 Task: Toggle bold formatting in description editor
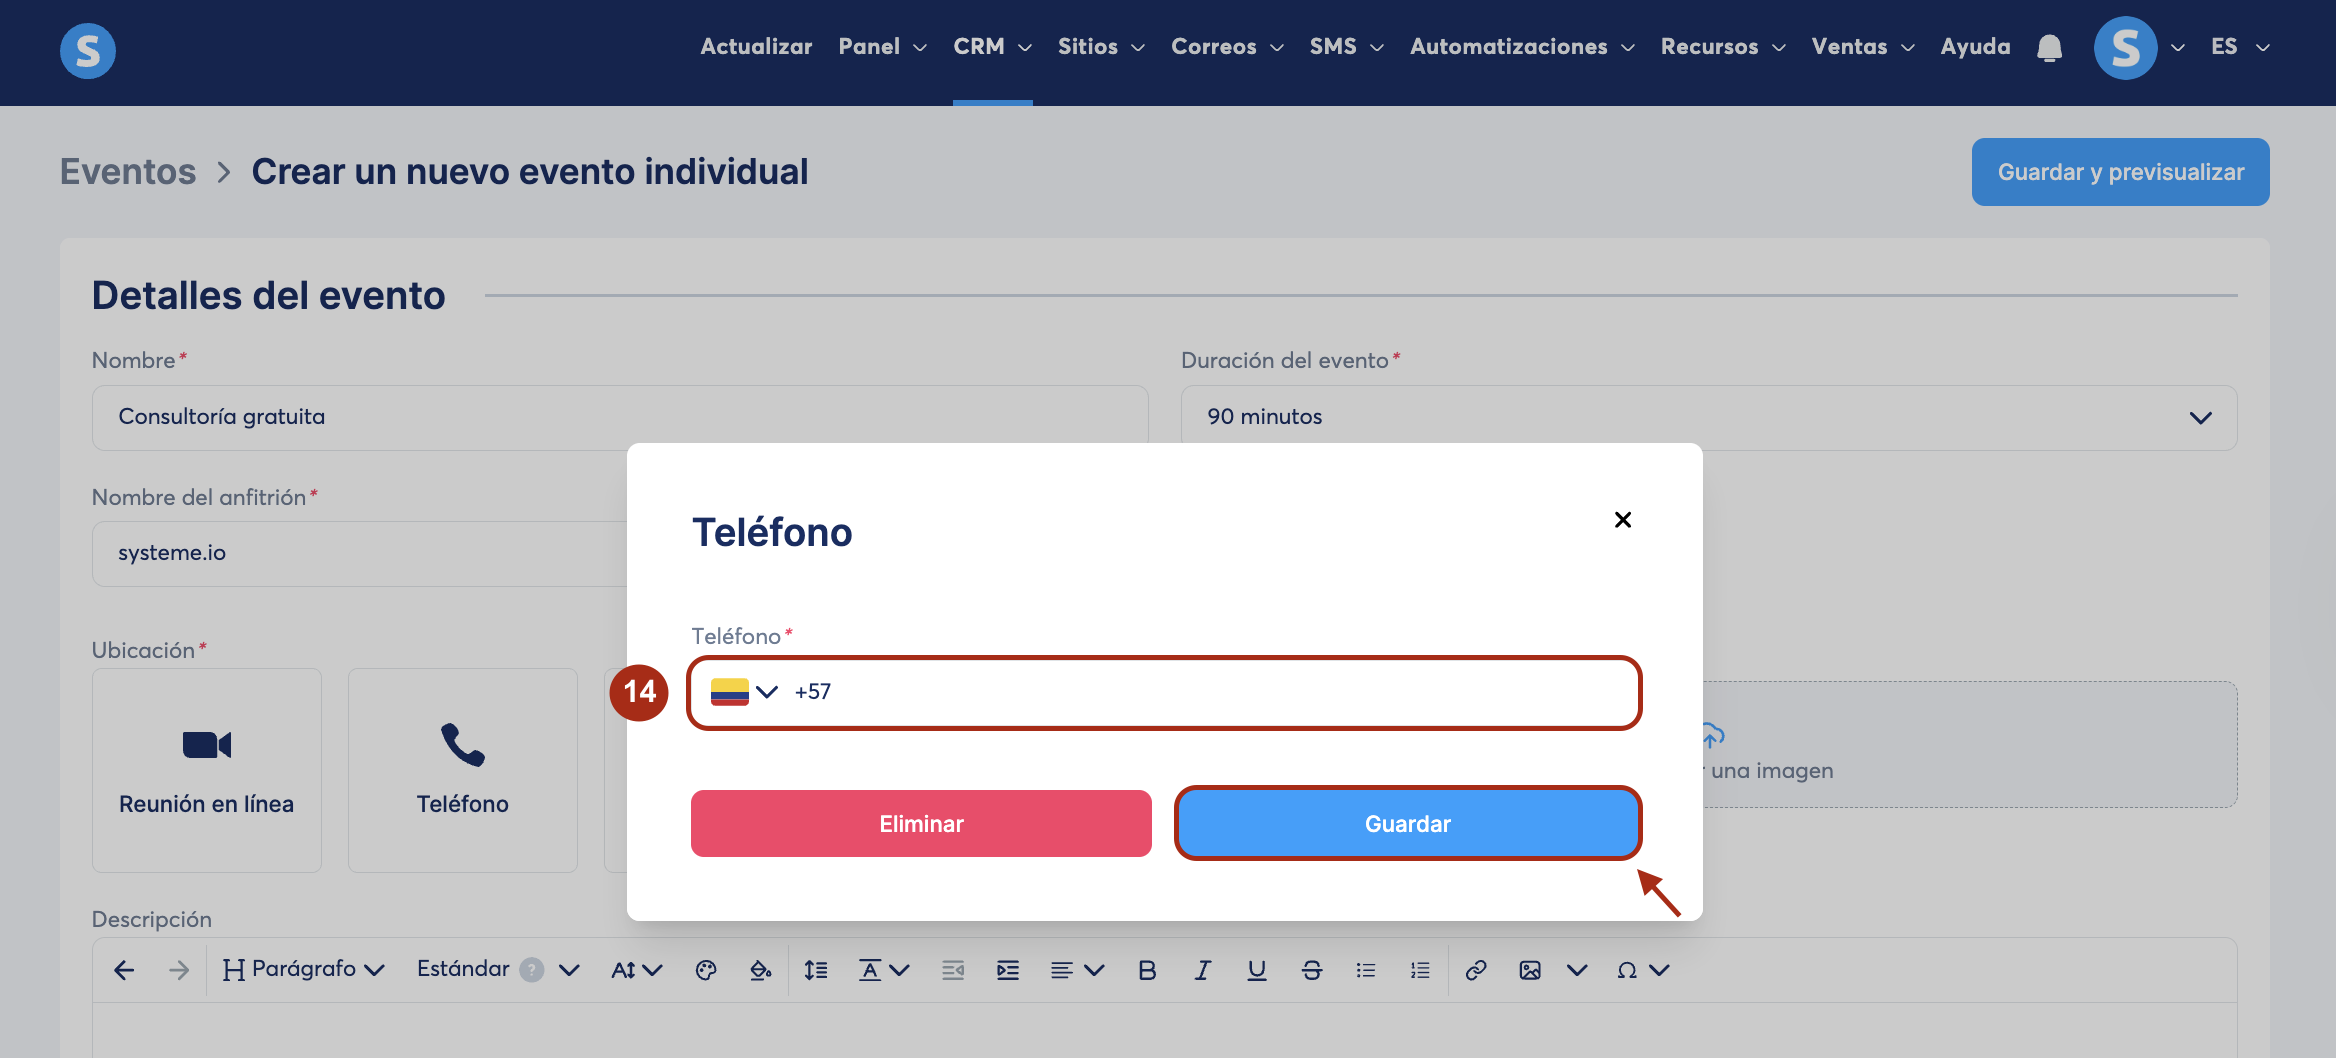click(1147, 970)
